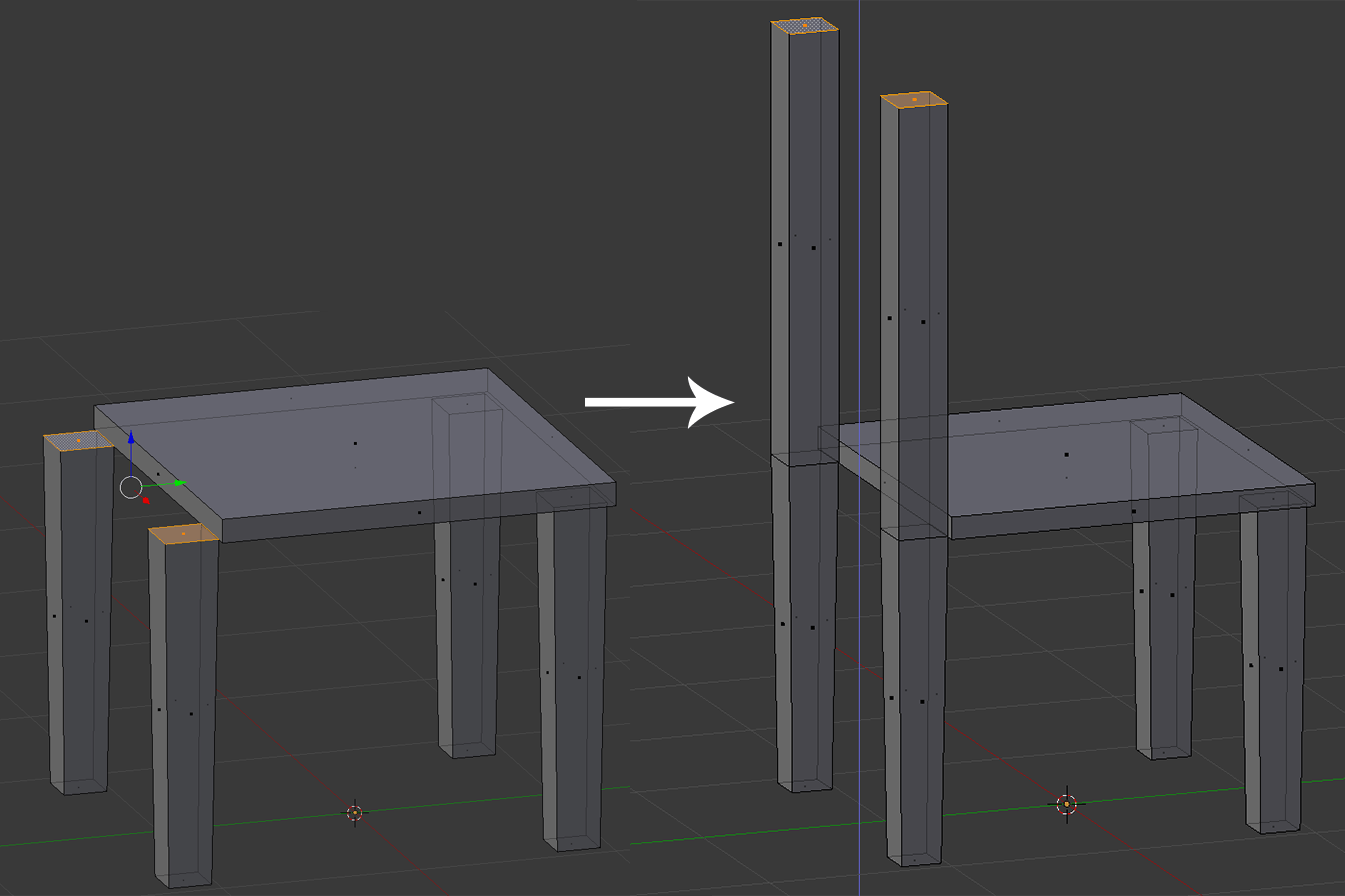
Task: Click the red X-axis handle of the manipulator
Action: point(146,499)
